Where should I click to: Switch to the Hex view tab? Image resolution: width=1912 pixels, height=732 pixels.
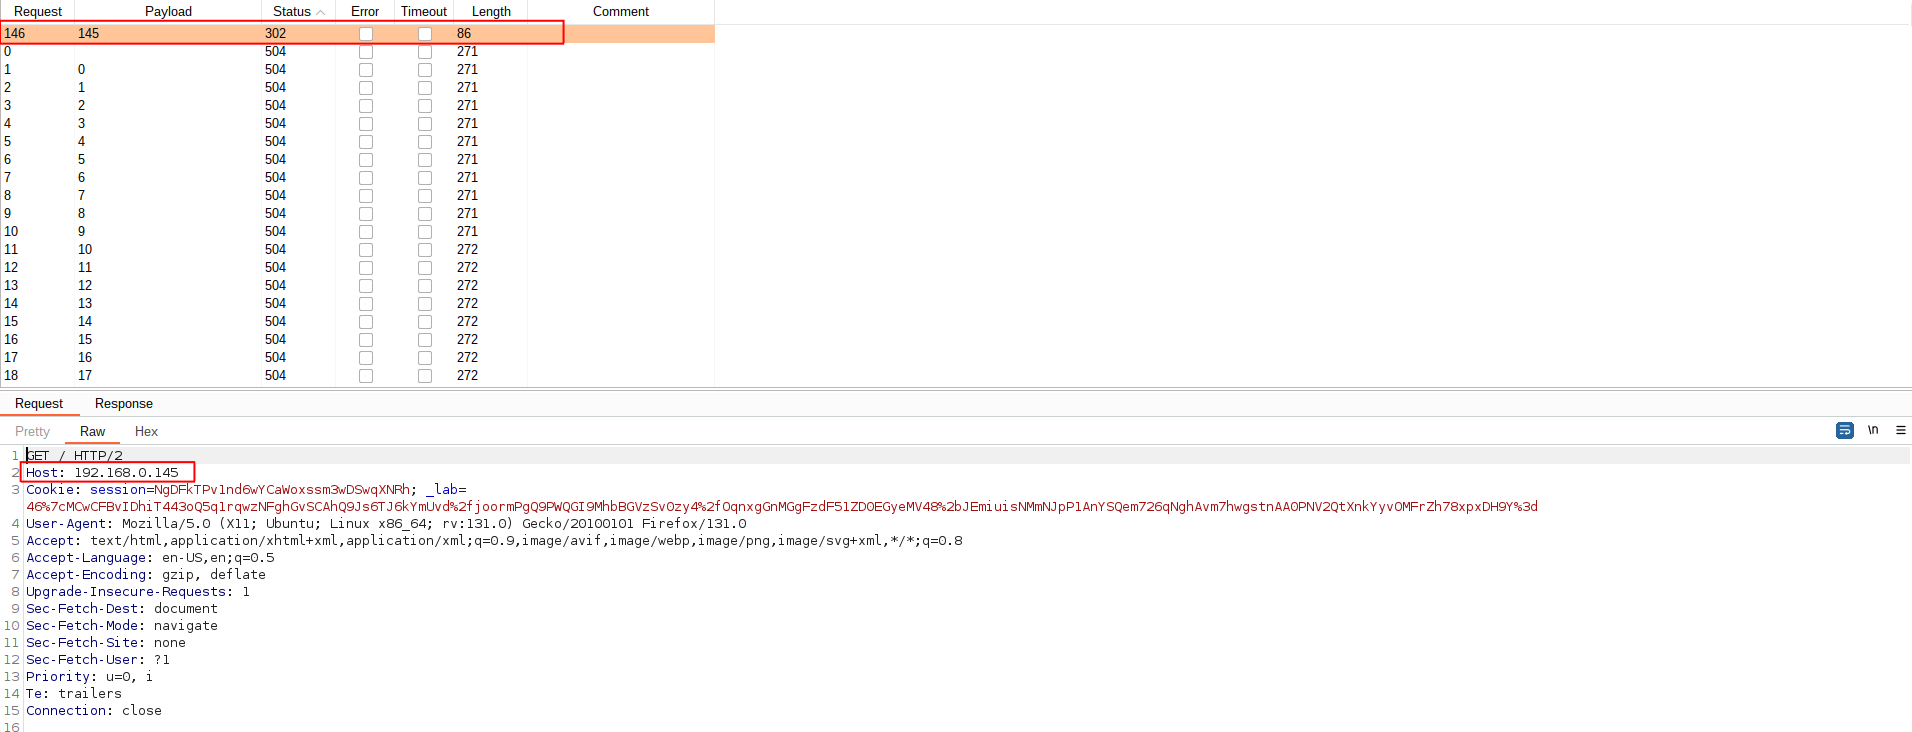pyautogui.click(x=146, y=432)
